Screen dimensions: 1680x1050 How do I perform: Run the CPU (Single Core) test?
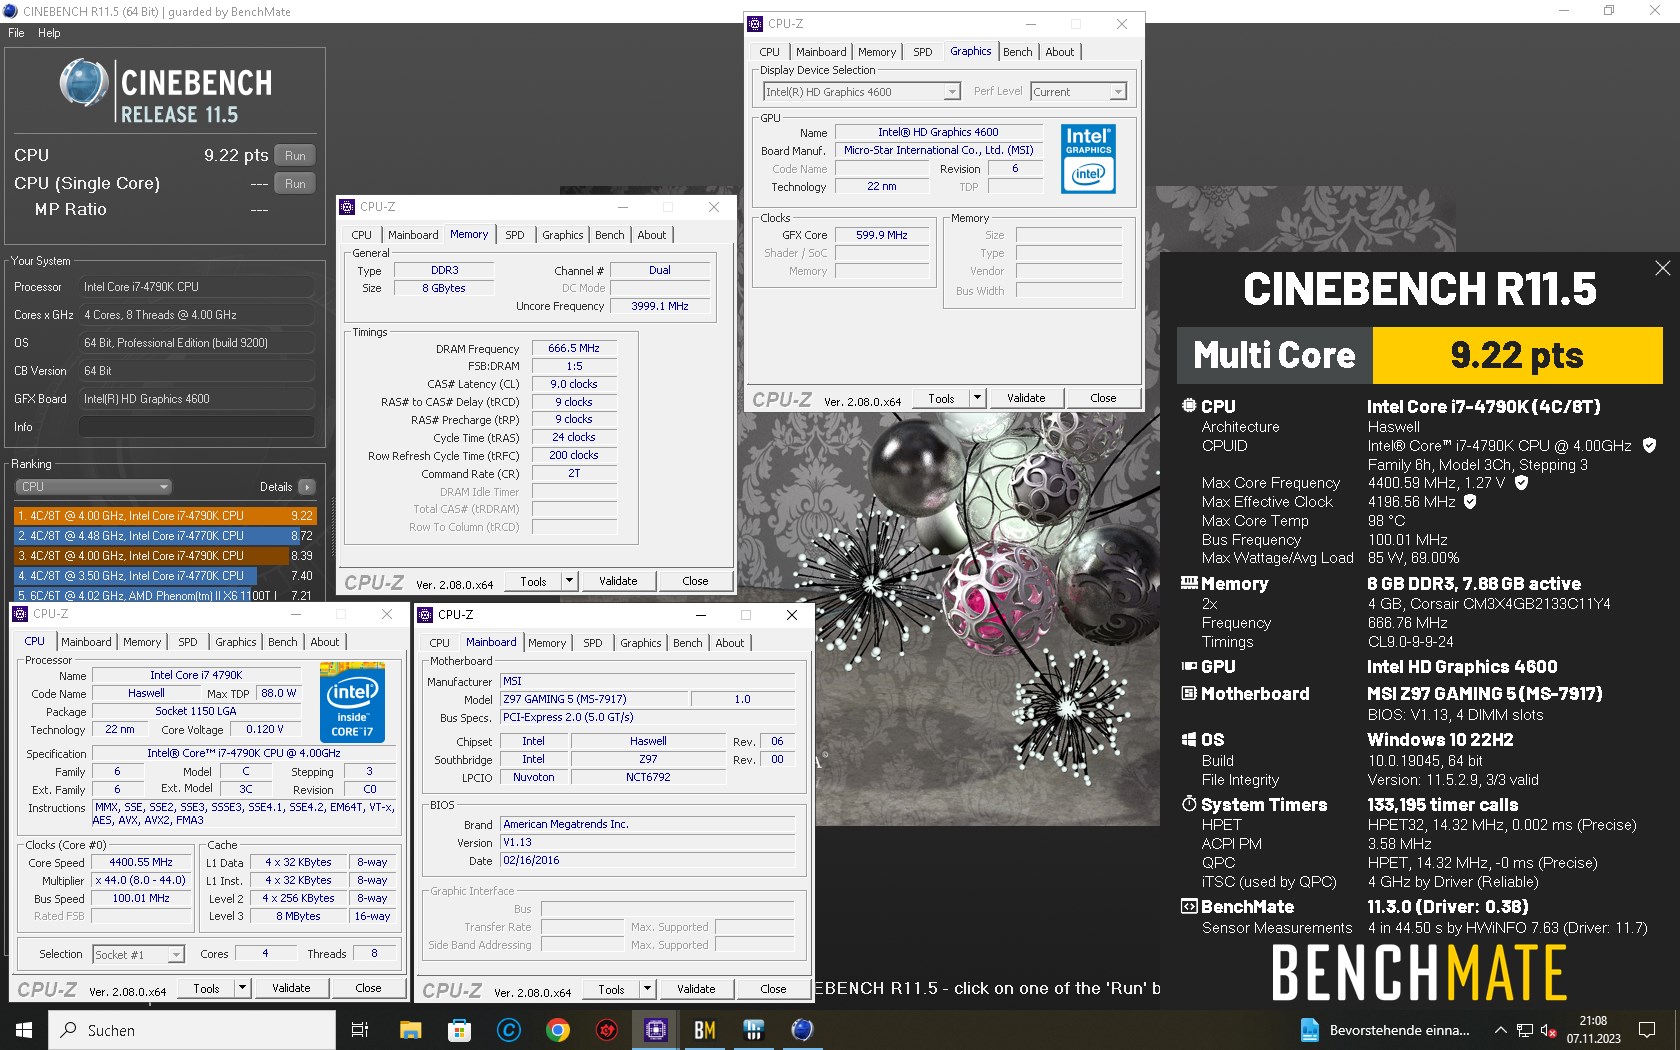[295, 184]
